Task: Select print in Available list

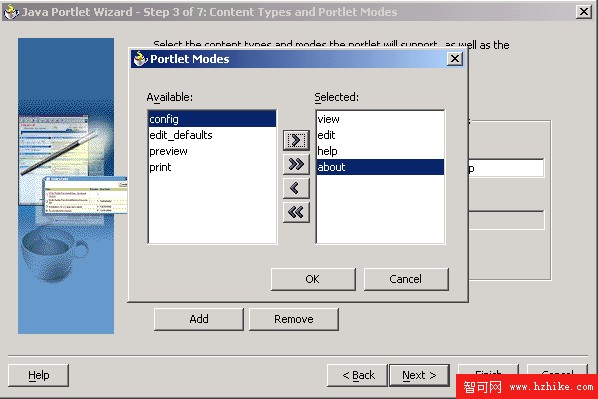Action: (x=212, y=167)
